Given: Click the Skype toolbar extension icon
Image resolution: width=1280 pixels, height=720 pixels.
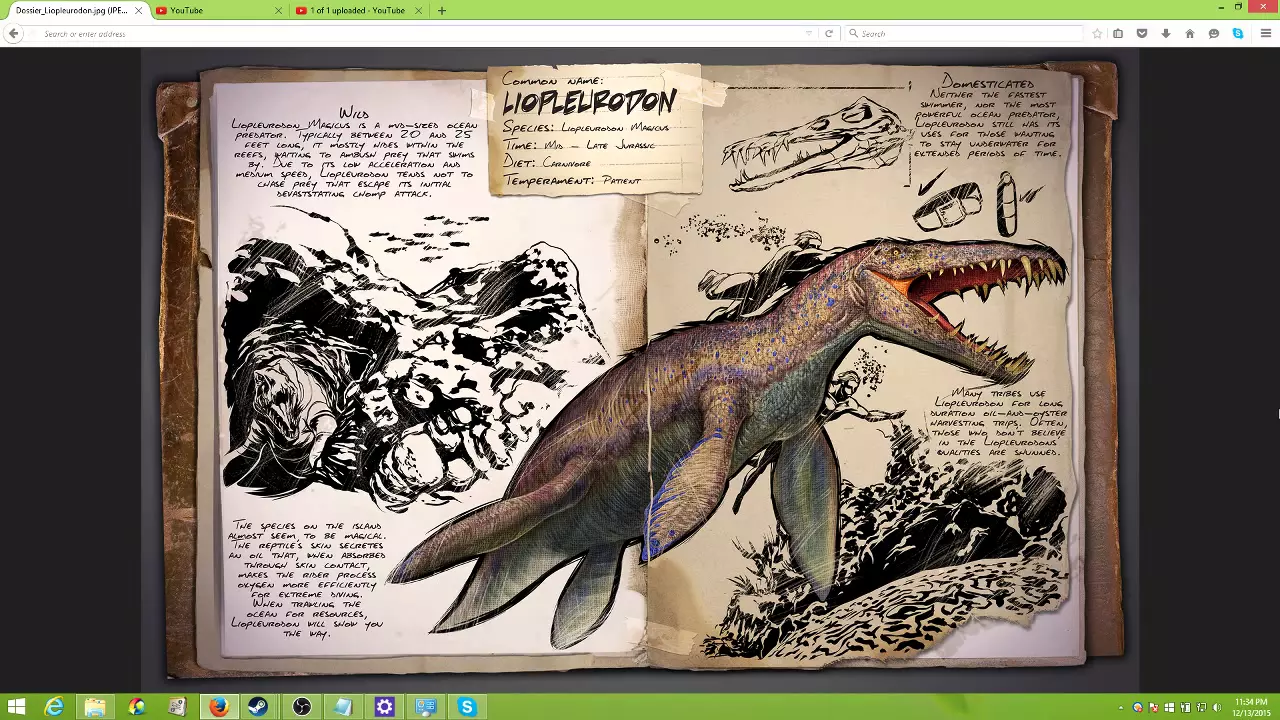Looking at the screenshot, I should point(1238,33).
